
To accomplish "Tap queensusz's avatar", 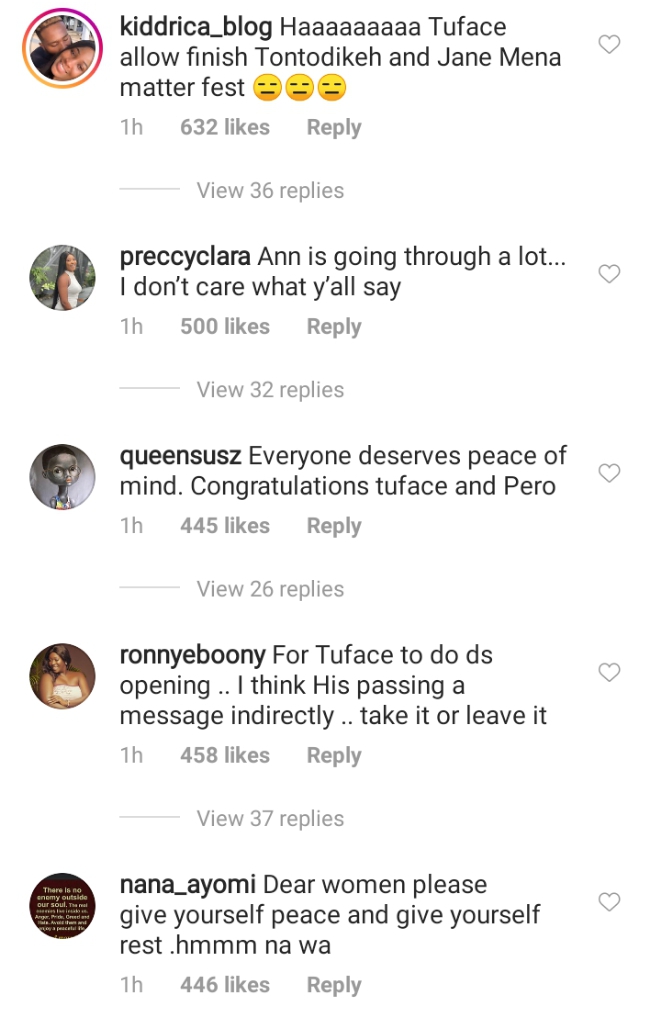I will [62, 477].
